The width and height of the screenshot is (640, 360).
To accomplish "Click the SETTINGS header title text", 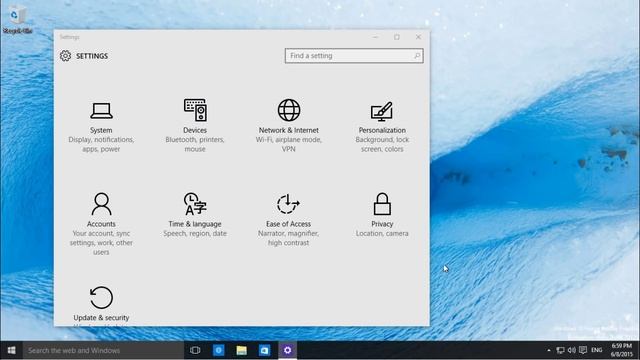I will 92,56.
